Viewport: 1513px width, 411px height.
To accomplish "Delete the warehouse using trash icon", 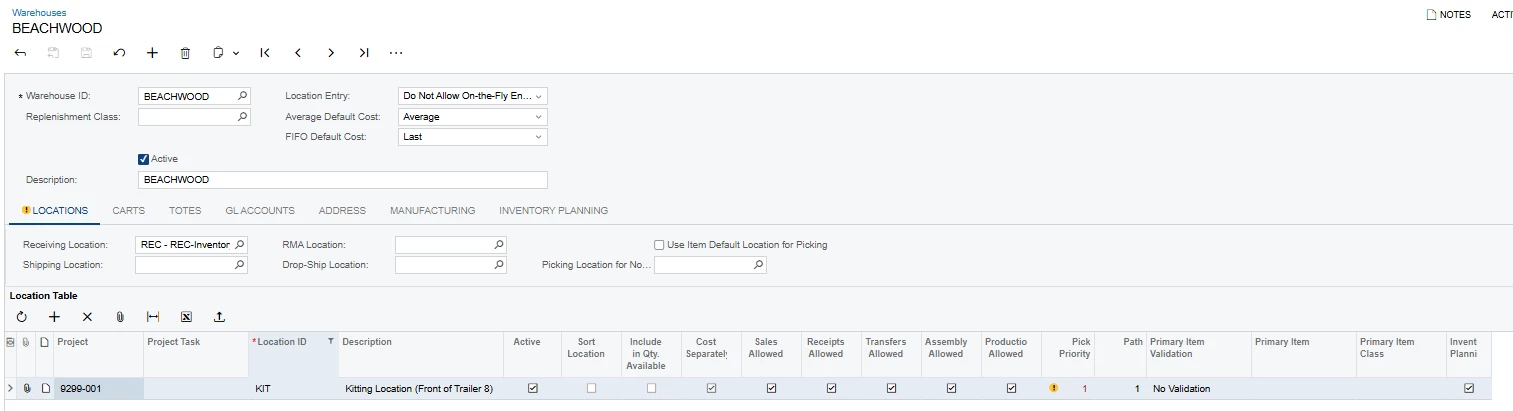I will click(x=185, y=53).
